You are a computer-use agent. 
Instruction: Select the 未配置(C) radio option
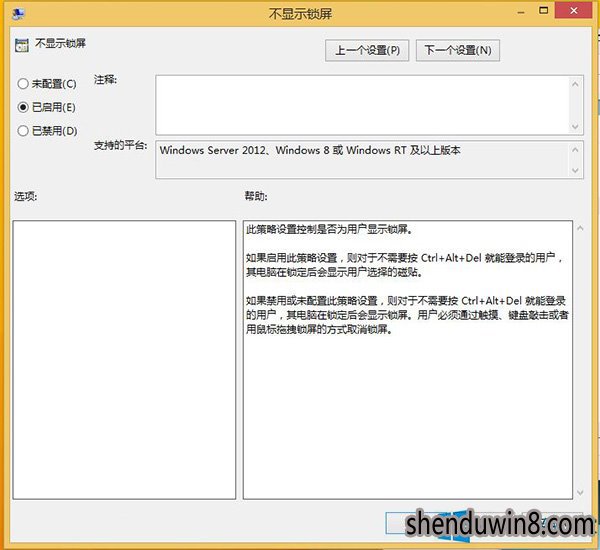47,83
